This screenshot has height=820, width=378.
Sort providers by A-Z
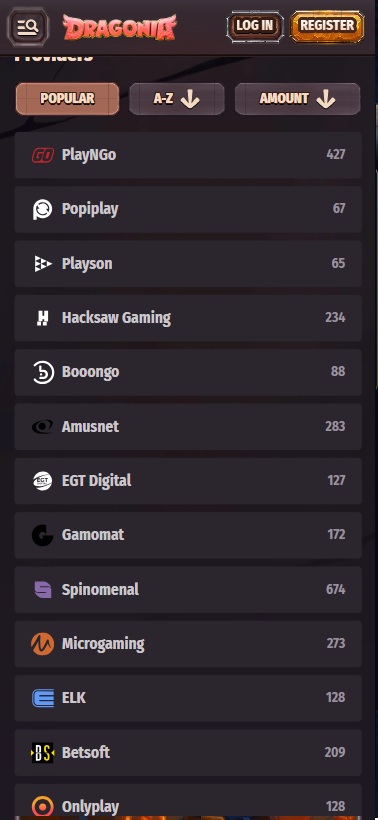177,99
